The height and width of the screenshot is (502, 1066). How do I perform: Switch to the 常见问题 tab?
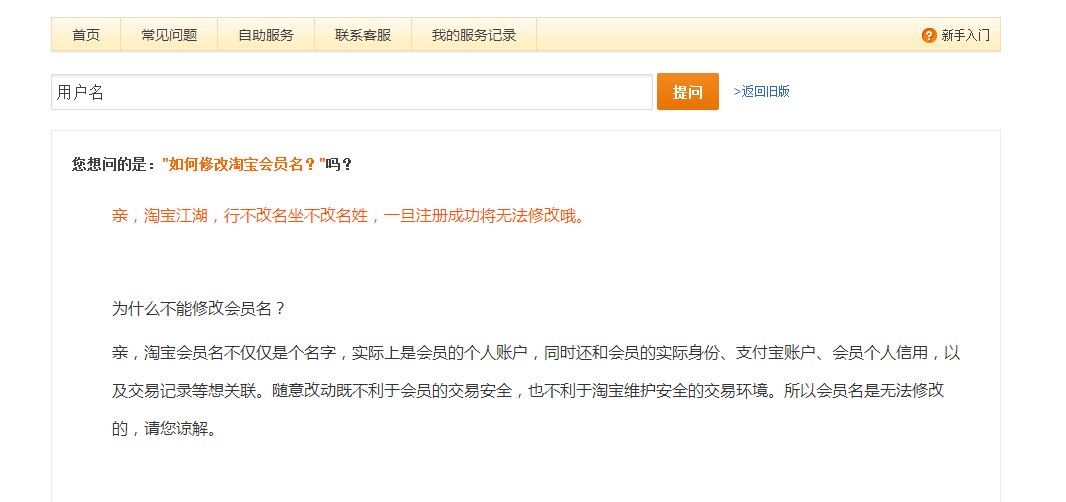[x=169, y=35]
